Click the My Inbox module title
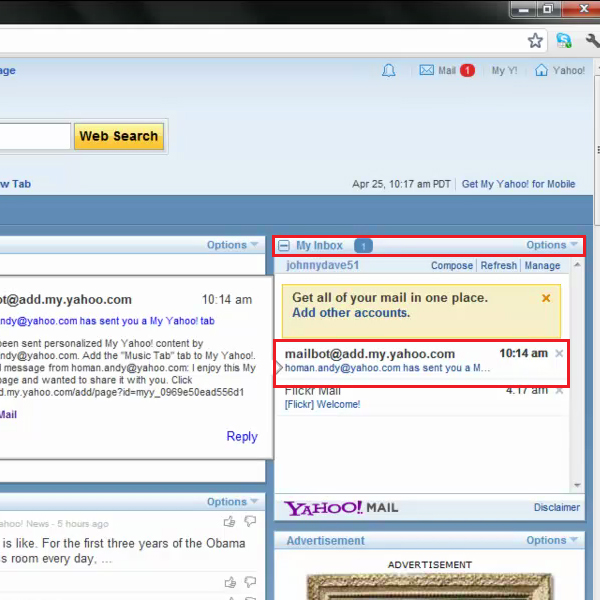This screenshot has height=600, width=600. [x=319, y=246]
